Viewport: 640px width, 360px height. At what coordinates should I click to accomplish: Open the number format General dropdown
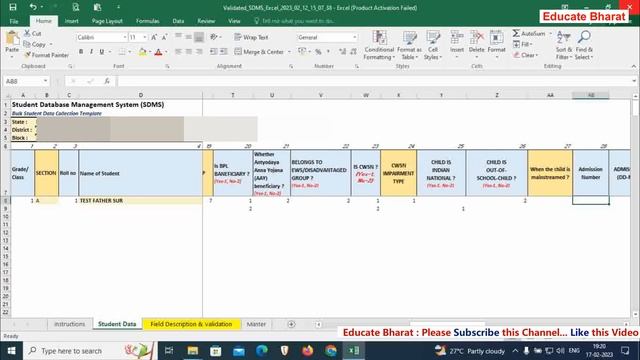pyautogui.click(x=354, y=37)
